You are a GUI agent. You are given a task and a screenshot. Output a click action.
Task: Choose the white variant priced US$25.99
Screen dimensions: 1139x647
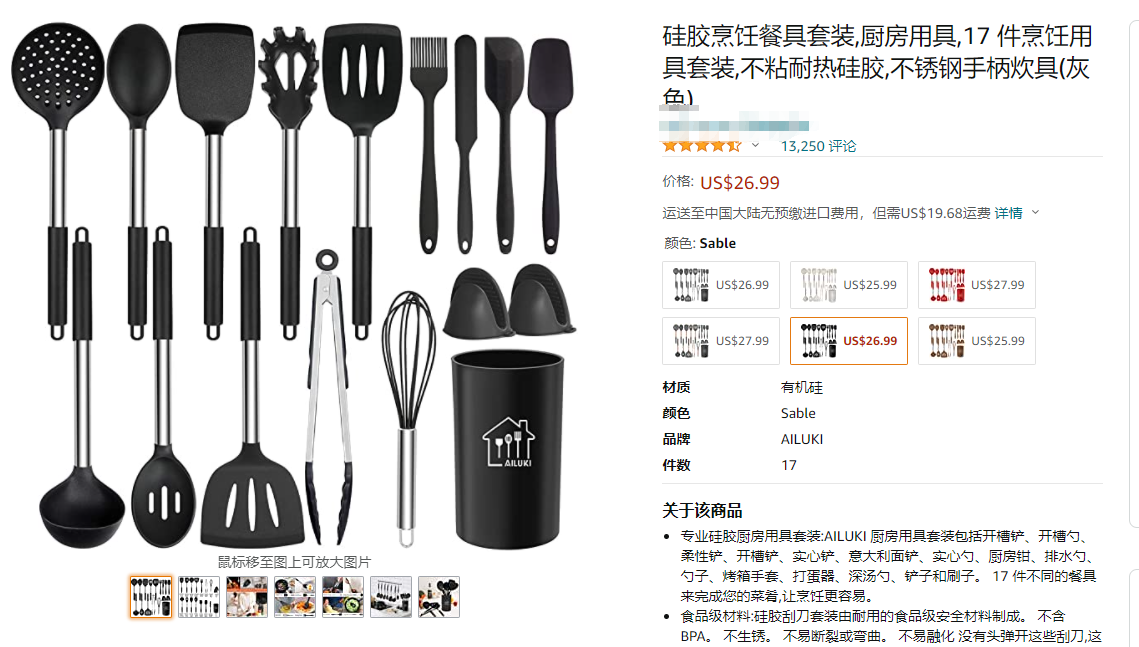(x=848, y=285)
